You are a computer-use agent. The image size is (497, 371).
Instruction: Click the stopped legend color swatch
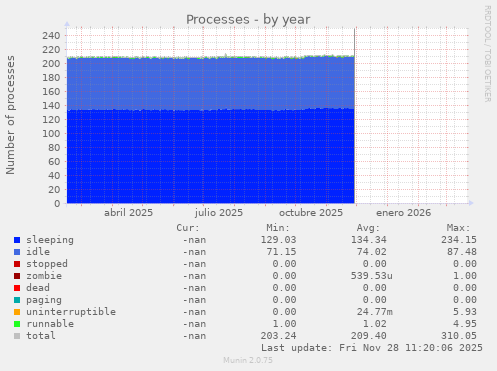click(x=17, y=264)
